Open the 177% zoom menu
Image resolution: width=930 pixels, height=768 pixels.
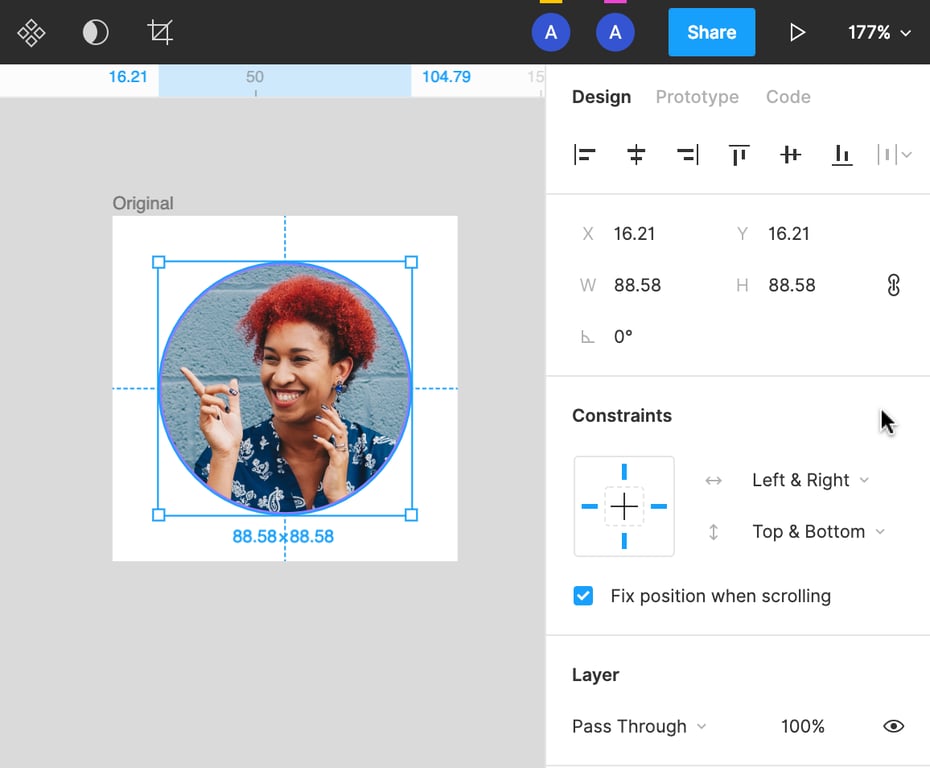[879, 33]
